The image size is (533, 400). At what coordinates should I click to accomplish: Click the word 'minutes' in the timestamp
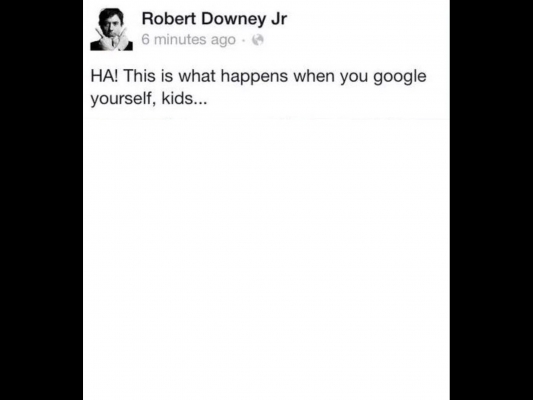pyautogui.click(x=180, y=39)
